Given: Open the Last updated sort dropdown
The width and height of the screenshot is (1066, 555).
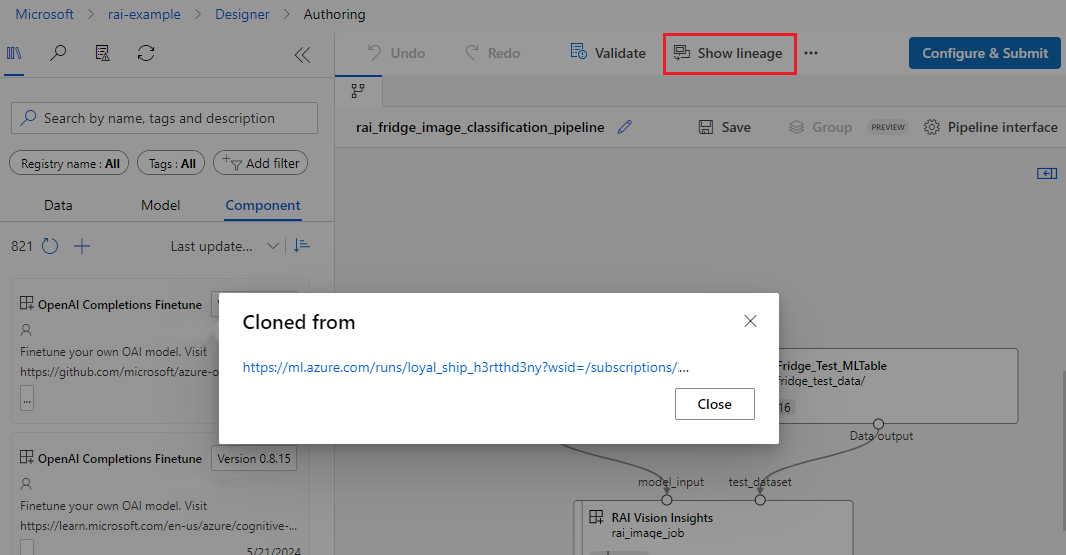Looking at the screenshot, I should pyautogui.click(x=224, y=246).
